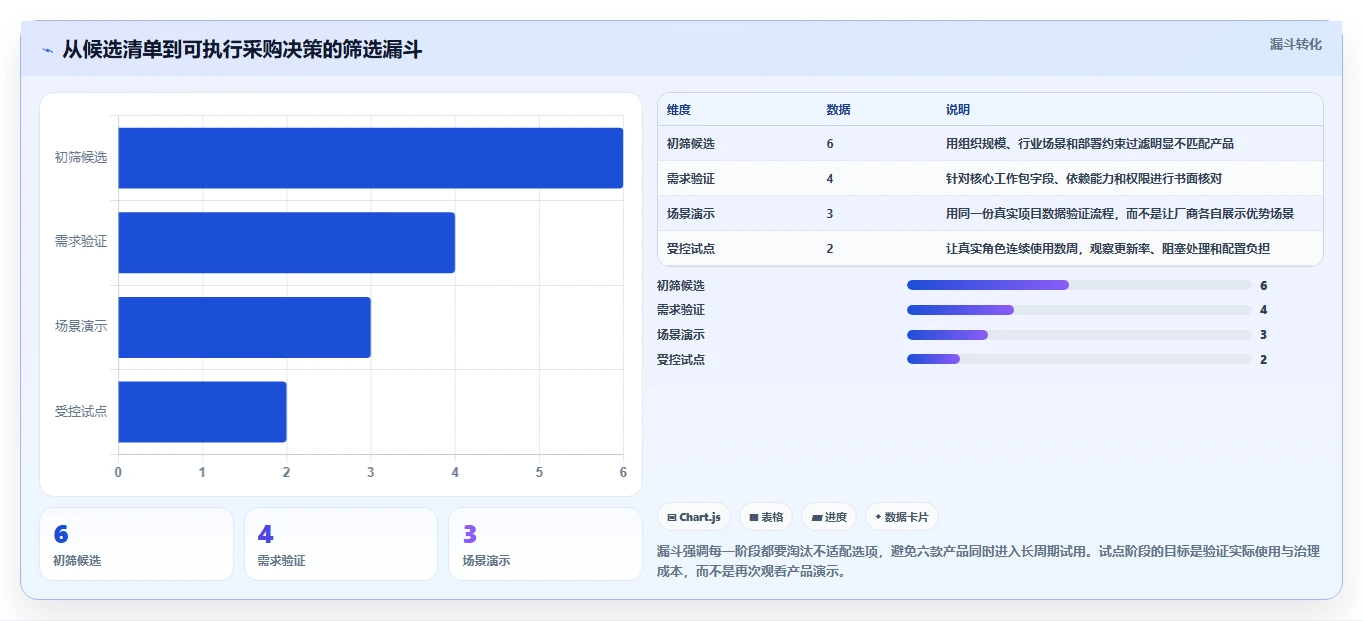
Task: Click the value 4 in the table
Action: tap(830, 179)
